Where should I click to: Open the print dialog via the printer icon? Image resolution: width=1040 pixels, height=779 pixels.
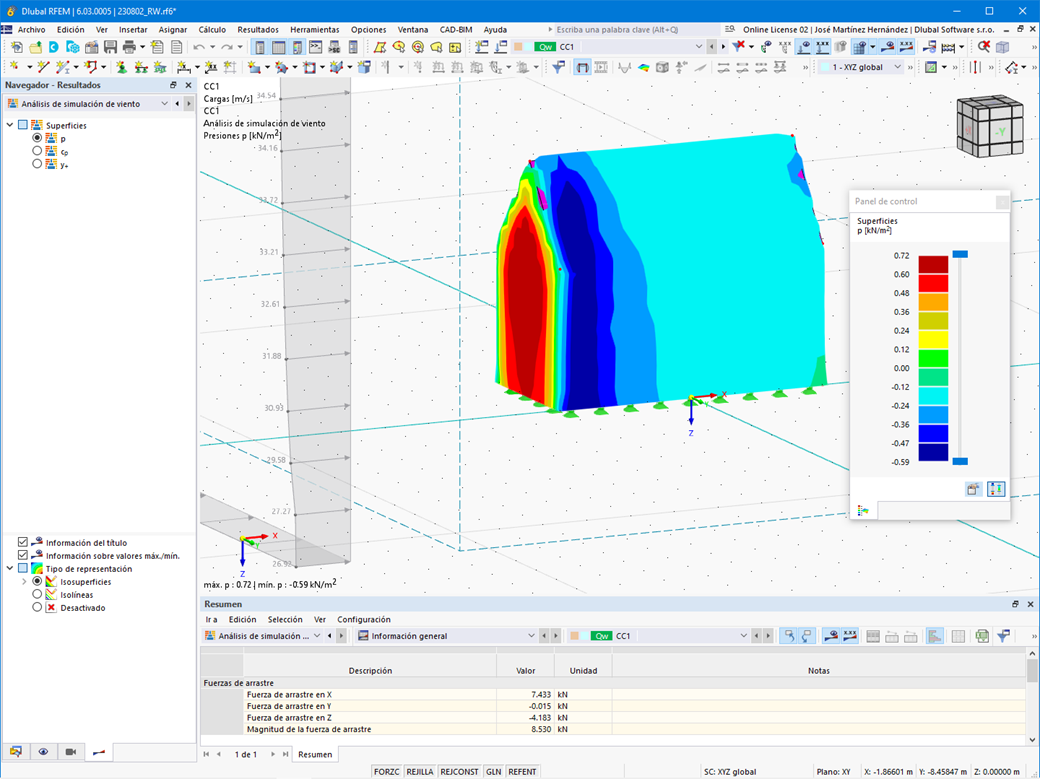(128, 47)
